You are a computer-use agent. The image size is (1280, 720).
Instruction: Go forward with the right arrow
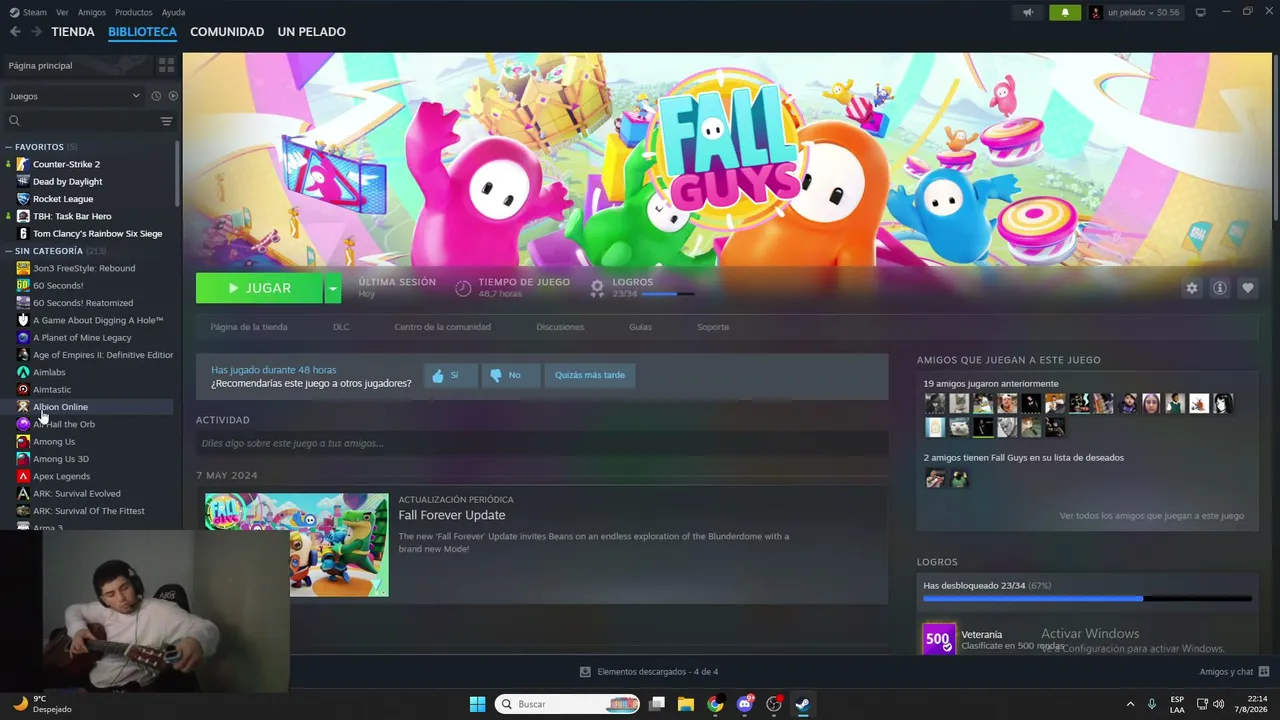click(36, 32)
